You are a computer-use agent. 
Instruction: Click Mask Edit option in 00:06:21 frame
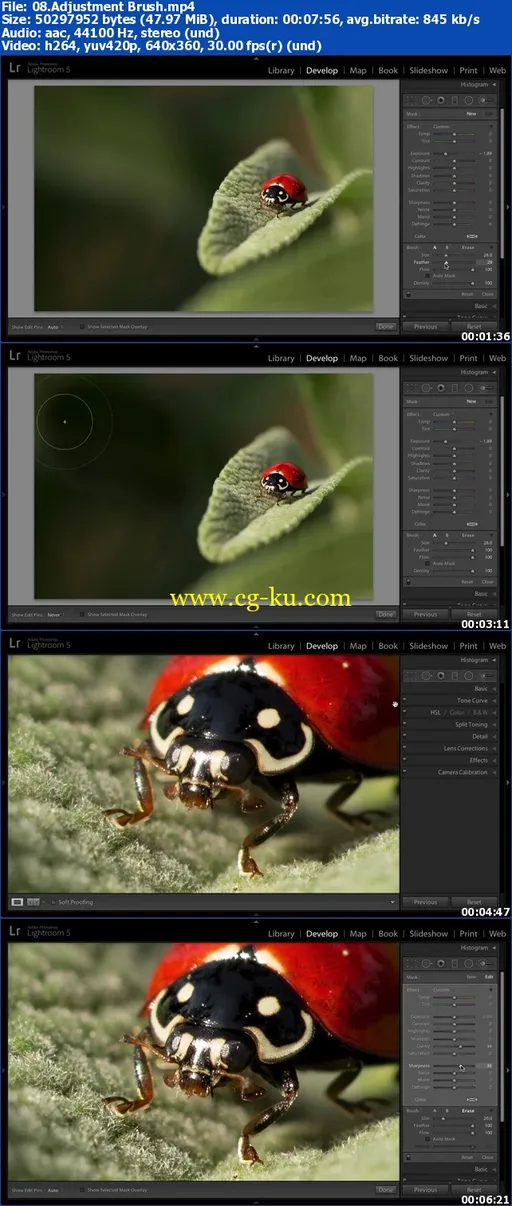[489, 977]
